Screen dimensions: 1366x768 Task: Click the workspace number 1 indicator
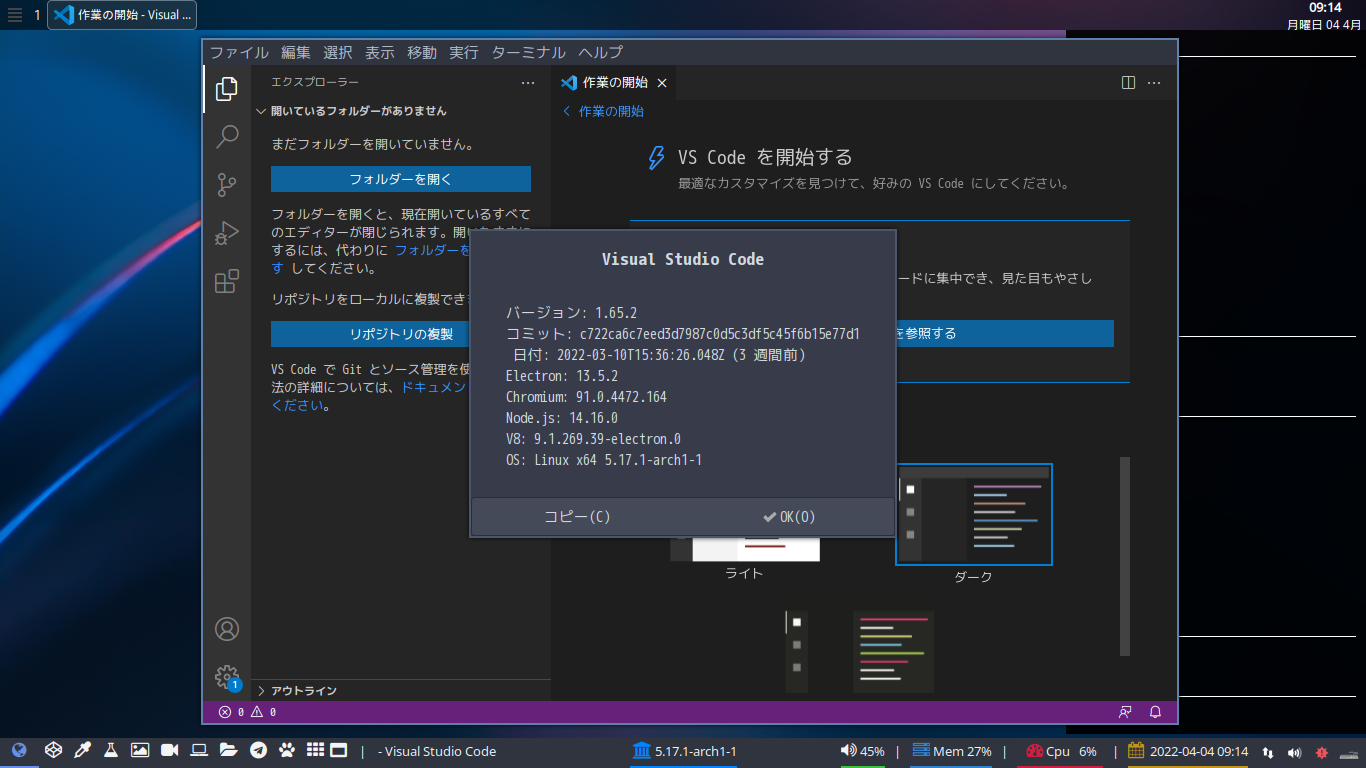coord(37,15)
